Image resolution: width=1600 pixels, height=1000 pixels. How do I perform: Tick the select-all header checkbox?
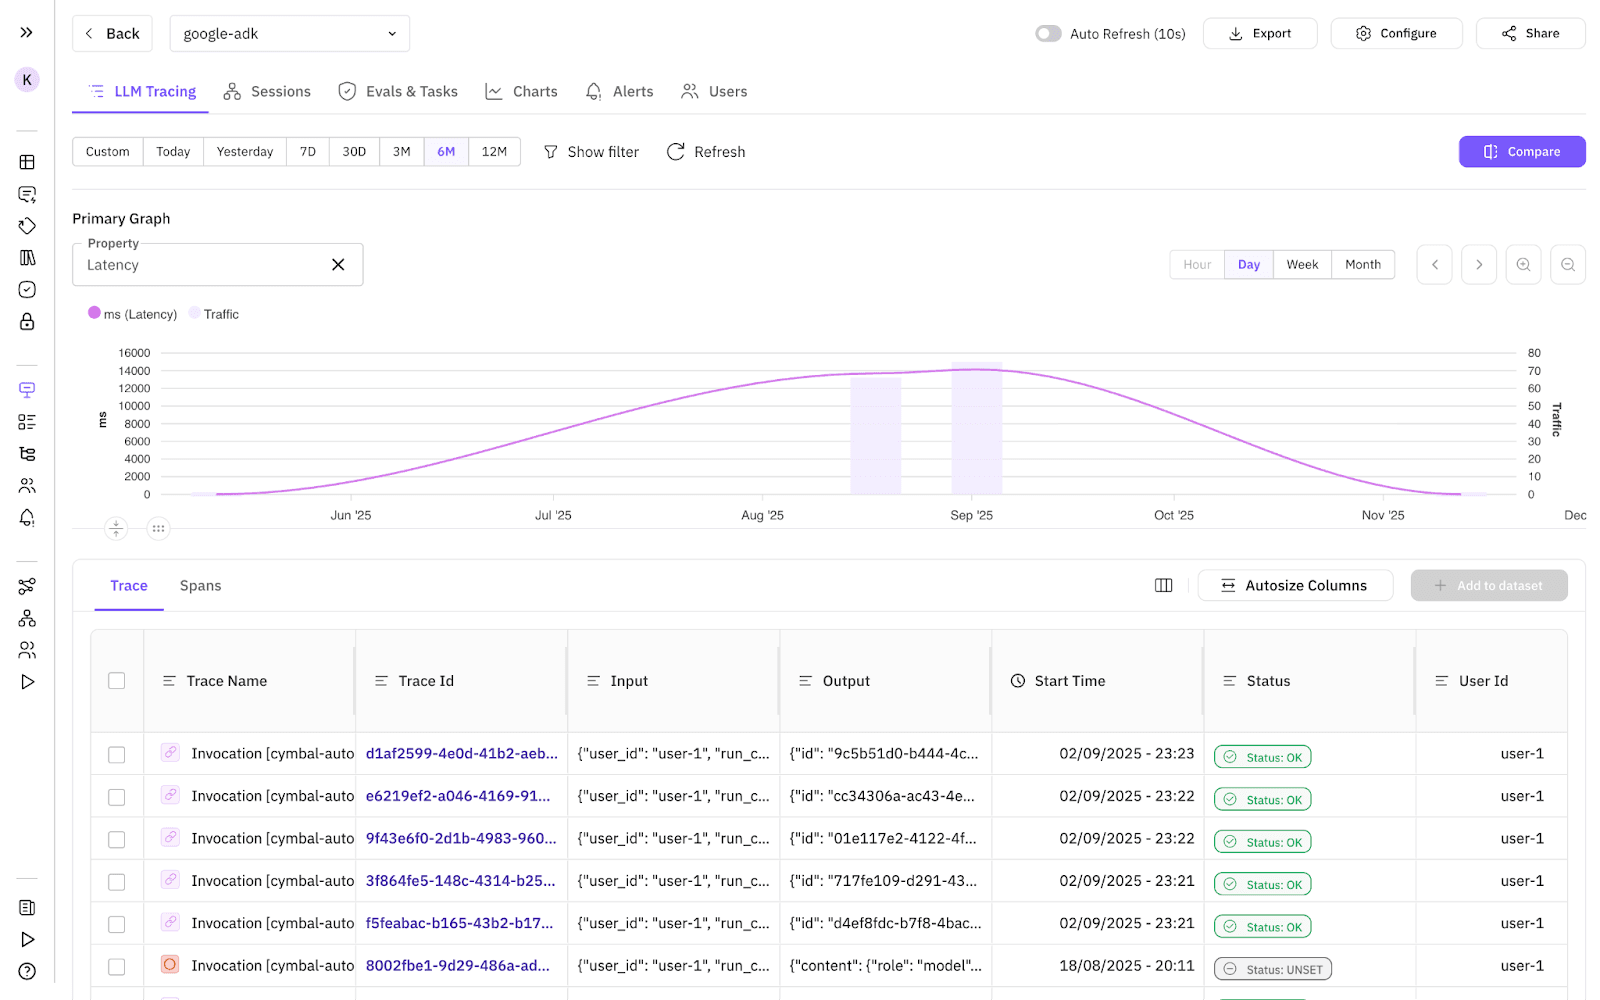pos(117,681)
